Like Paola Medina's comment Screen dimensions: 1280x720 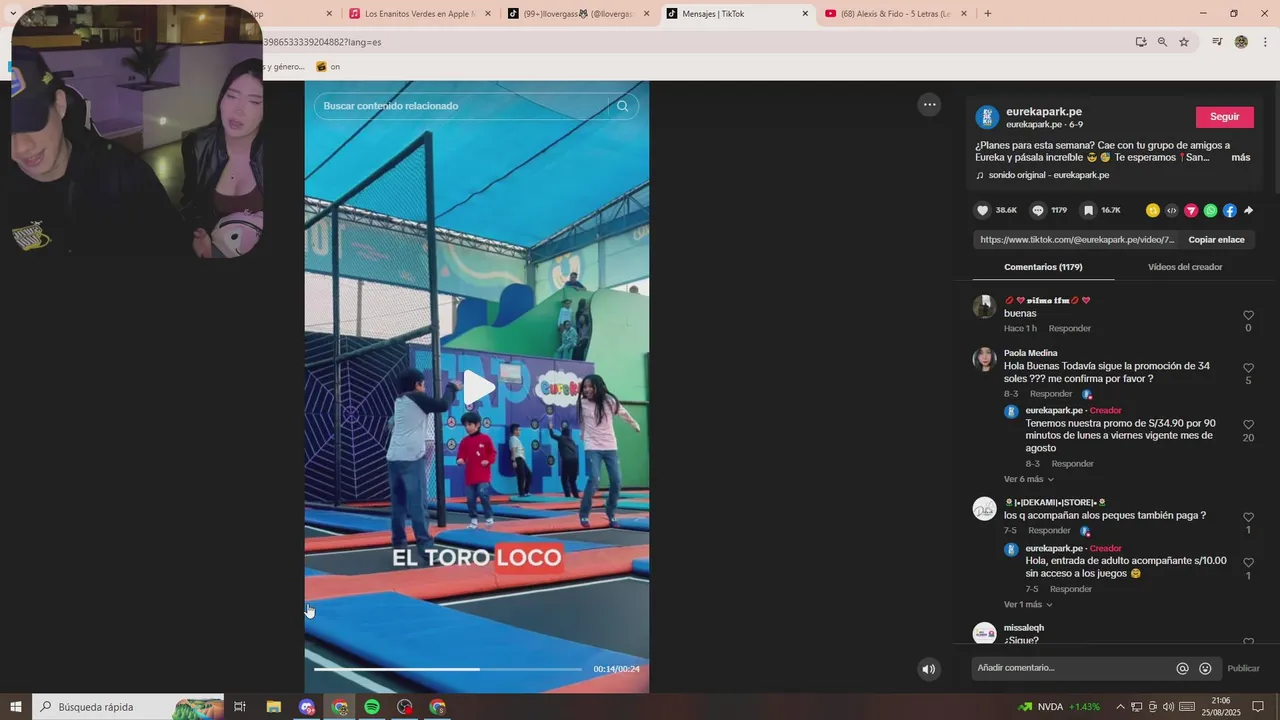tap(1248, 368)
